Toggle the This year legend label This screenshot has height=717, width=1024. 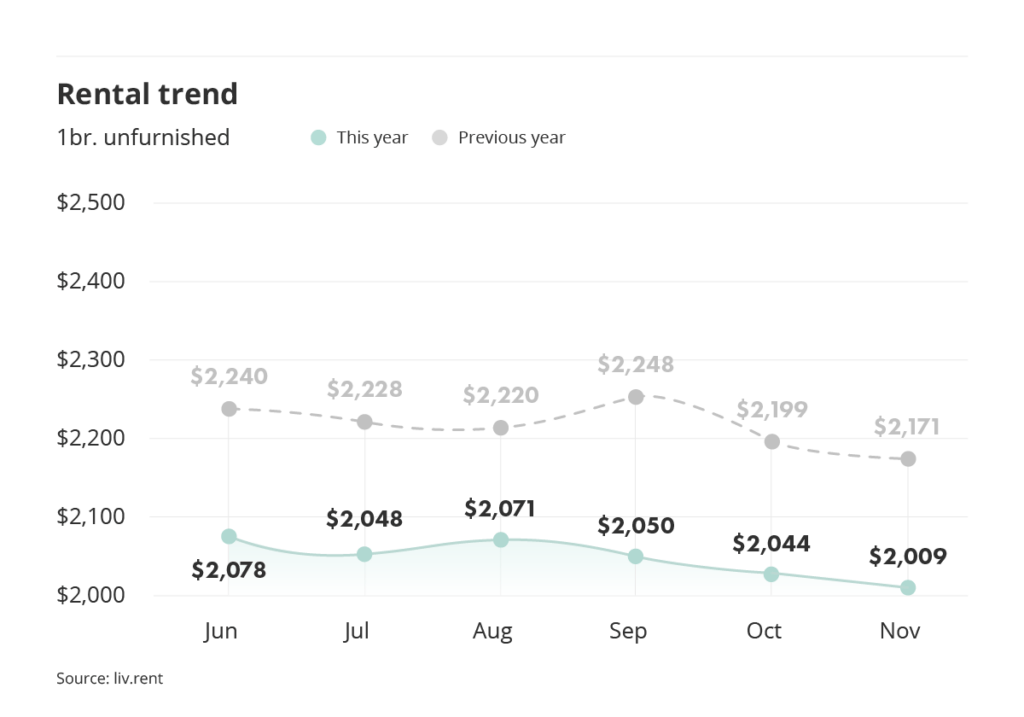pyautogui.click(x=372, y=138)
